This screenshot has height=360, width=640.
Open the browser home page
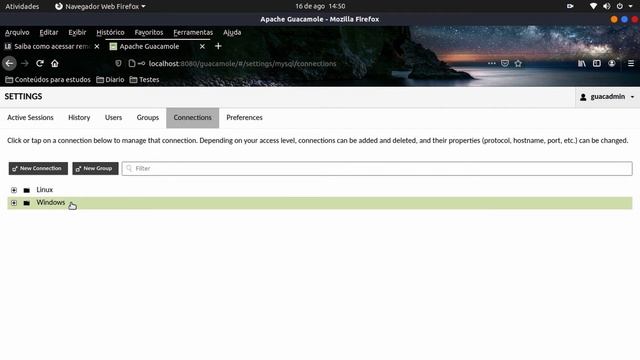(x=55, y=63)
